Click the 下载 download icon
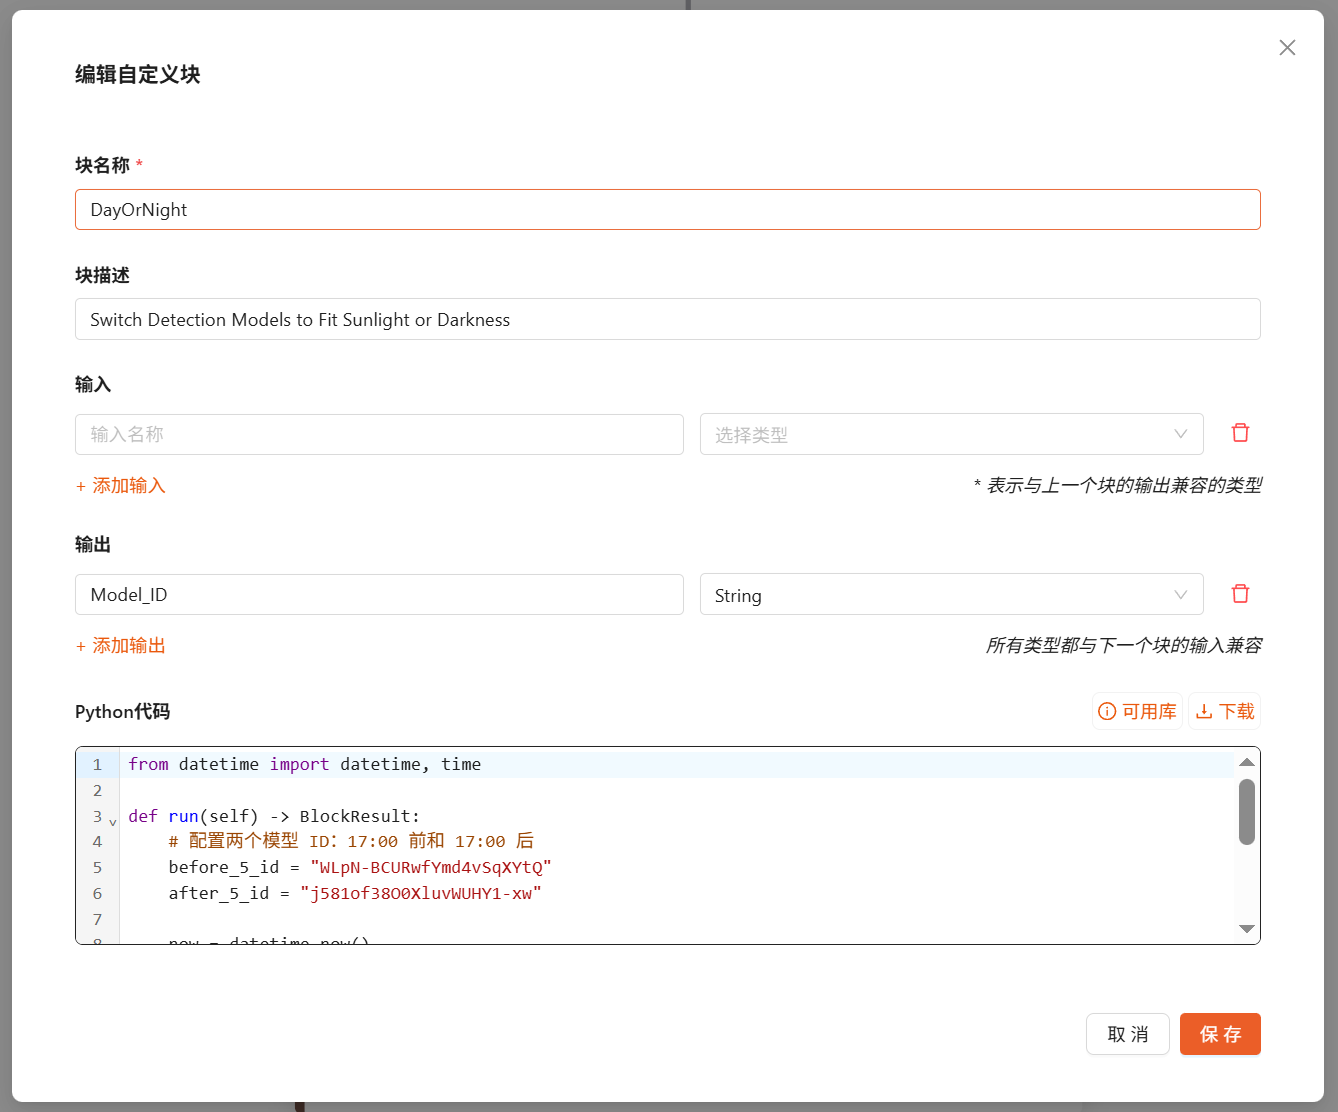 point(1204,711)
